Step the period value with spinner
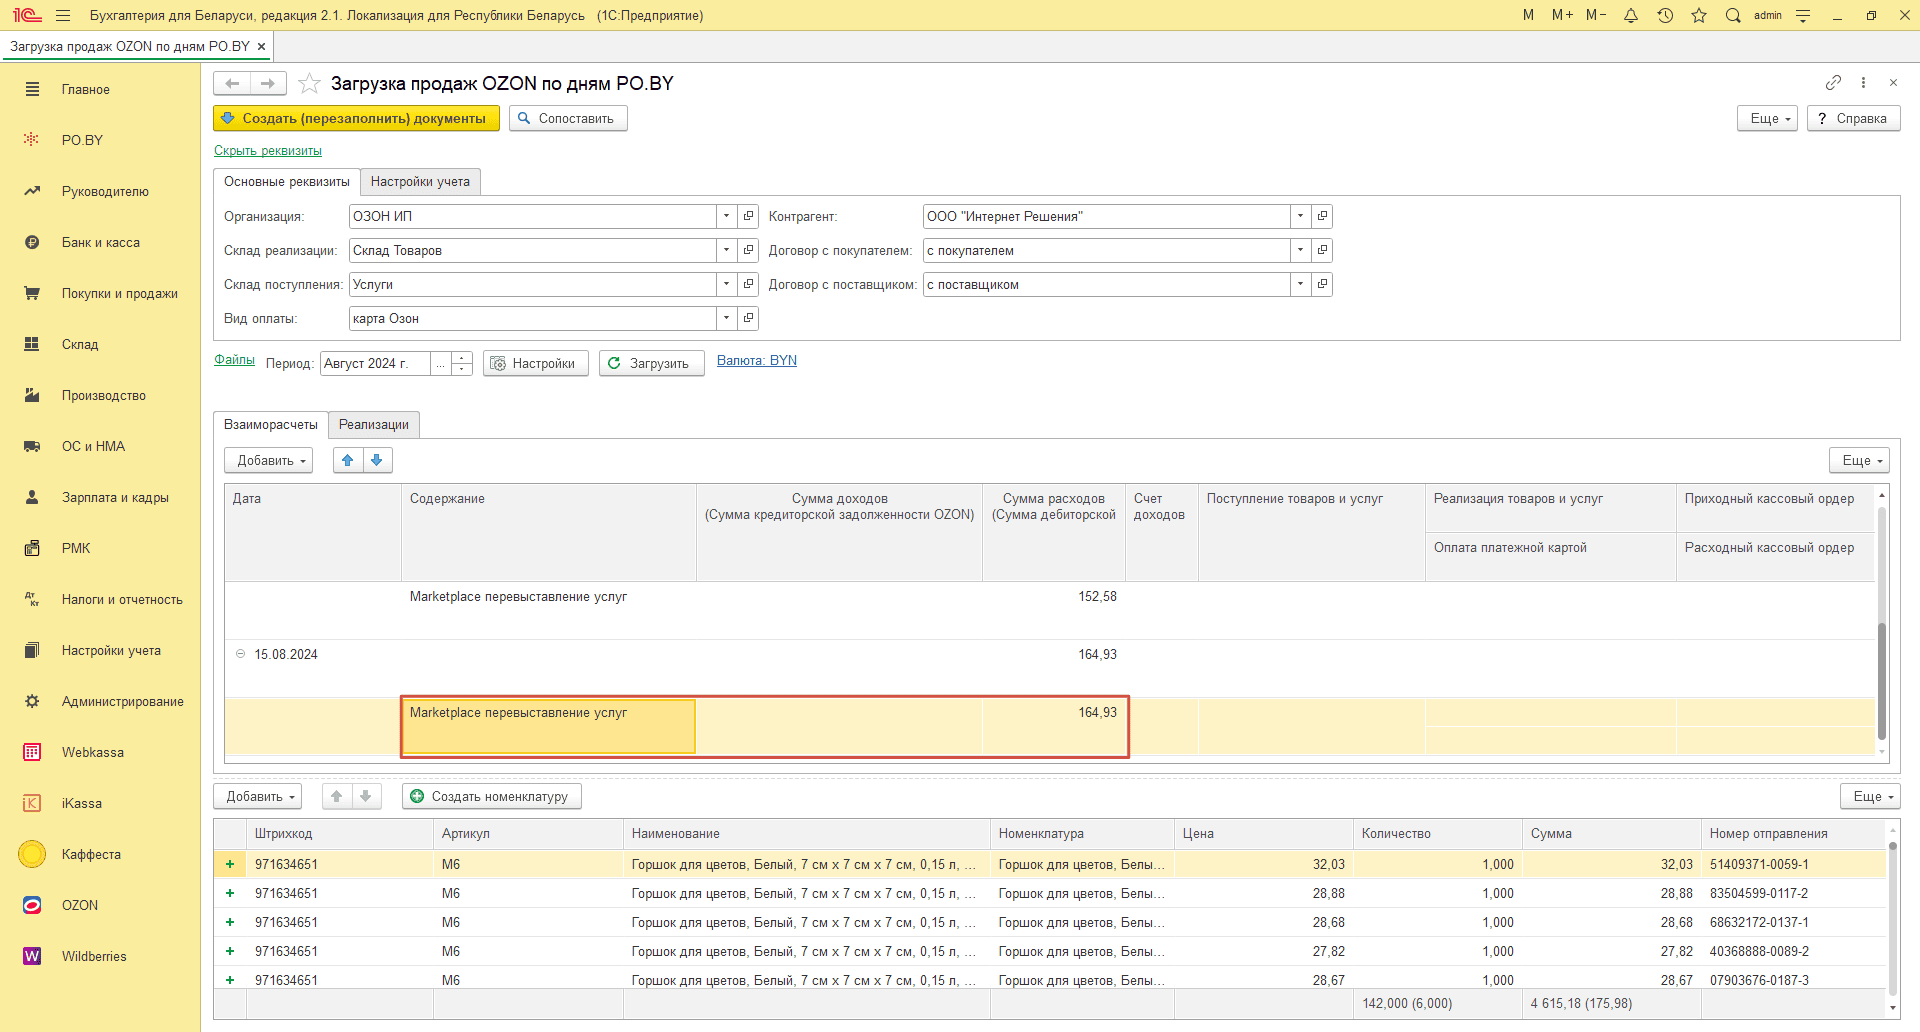Viewport: 1920px width, 1032px height. click(462, 363)
